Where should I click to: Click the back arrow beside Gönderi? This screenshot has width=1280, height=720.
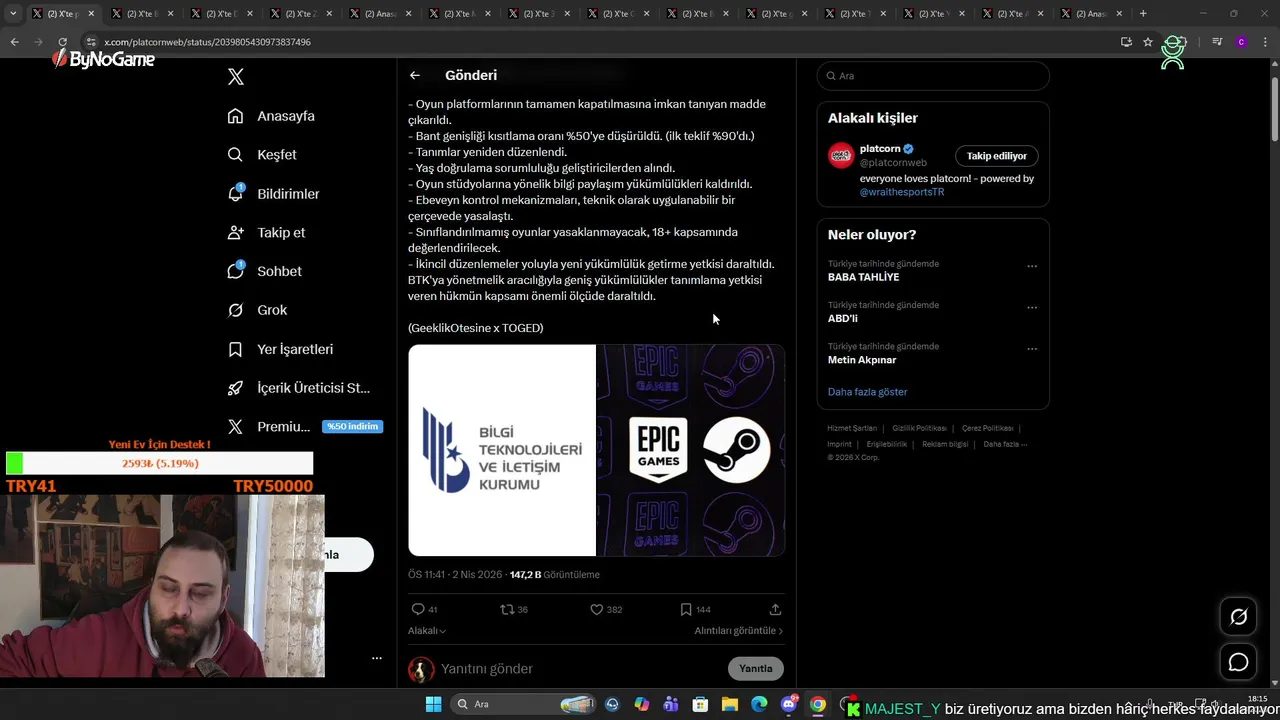[x=415, y=75]
